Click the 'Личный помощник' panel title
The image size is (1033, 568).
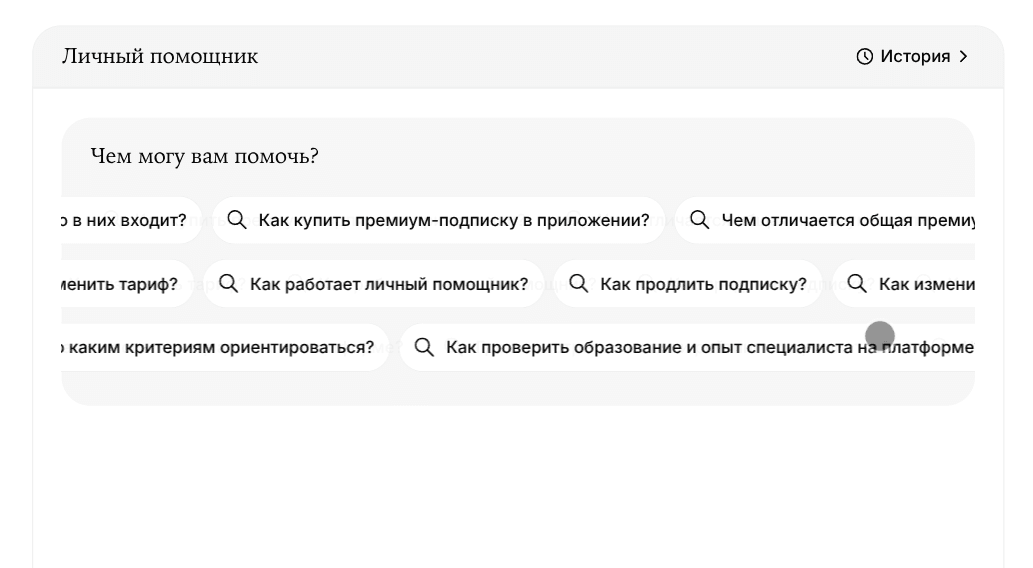click(160, 57)
